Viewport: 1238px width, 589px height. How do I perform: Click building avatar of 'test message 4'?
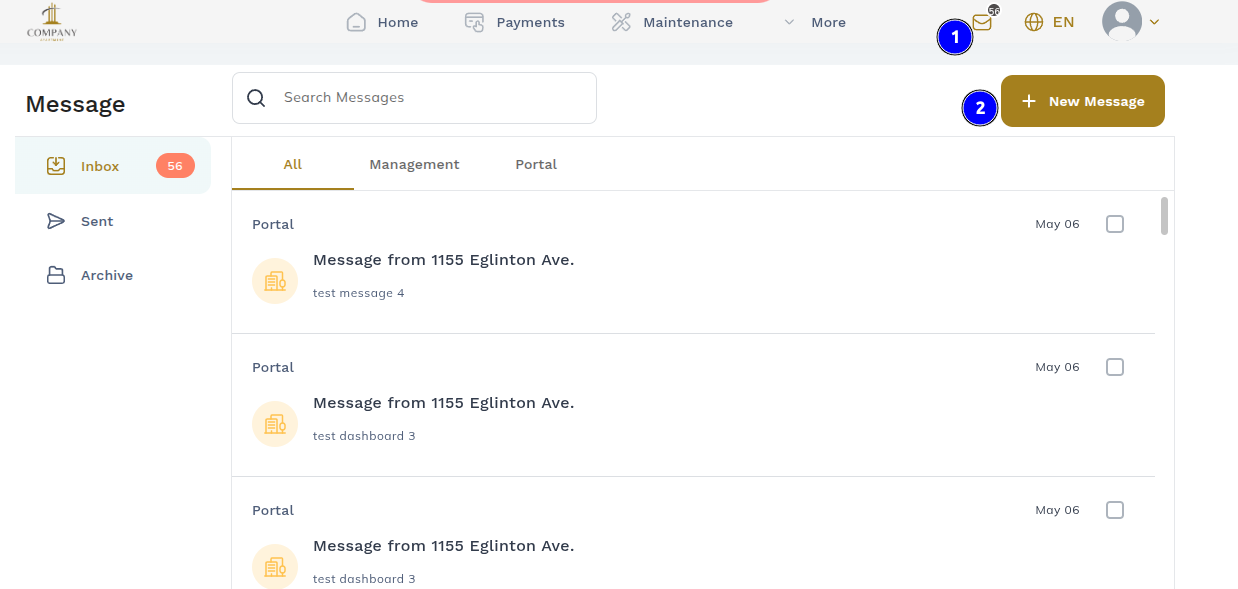275,281
